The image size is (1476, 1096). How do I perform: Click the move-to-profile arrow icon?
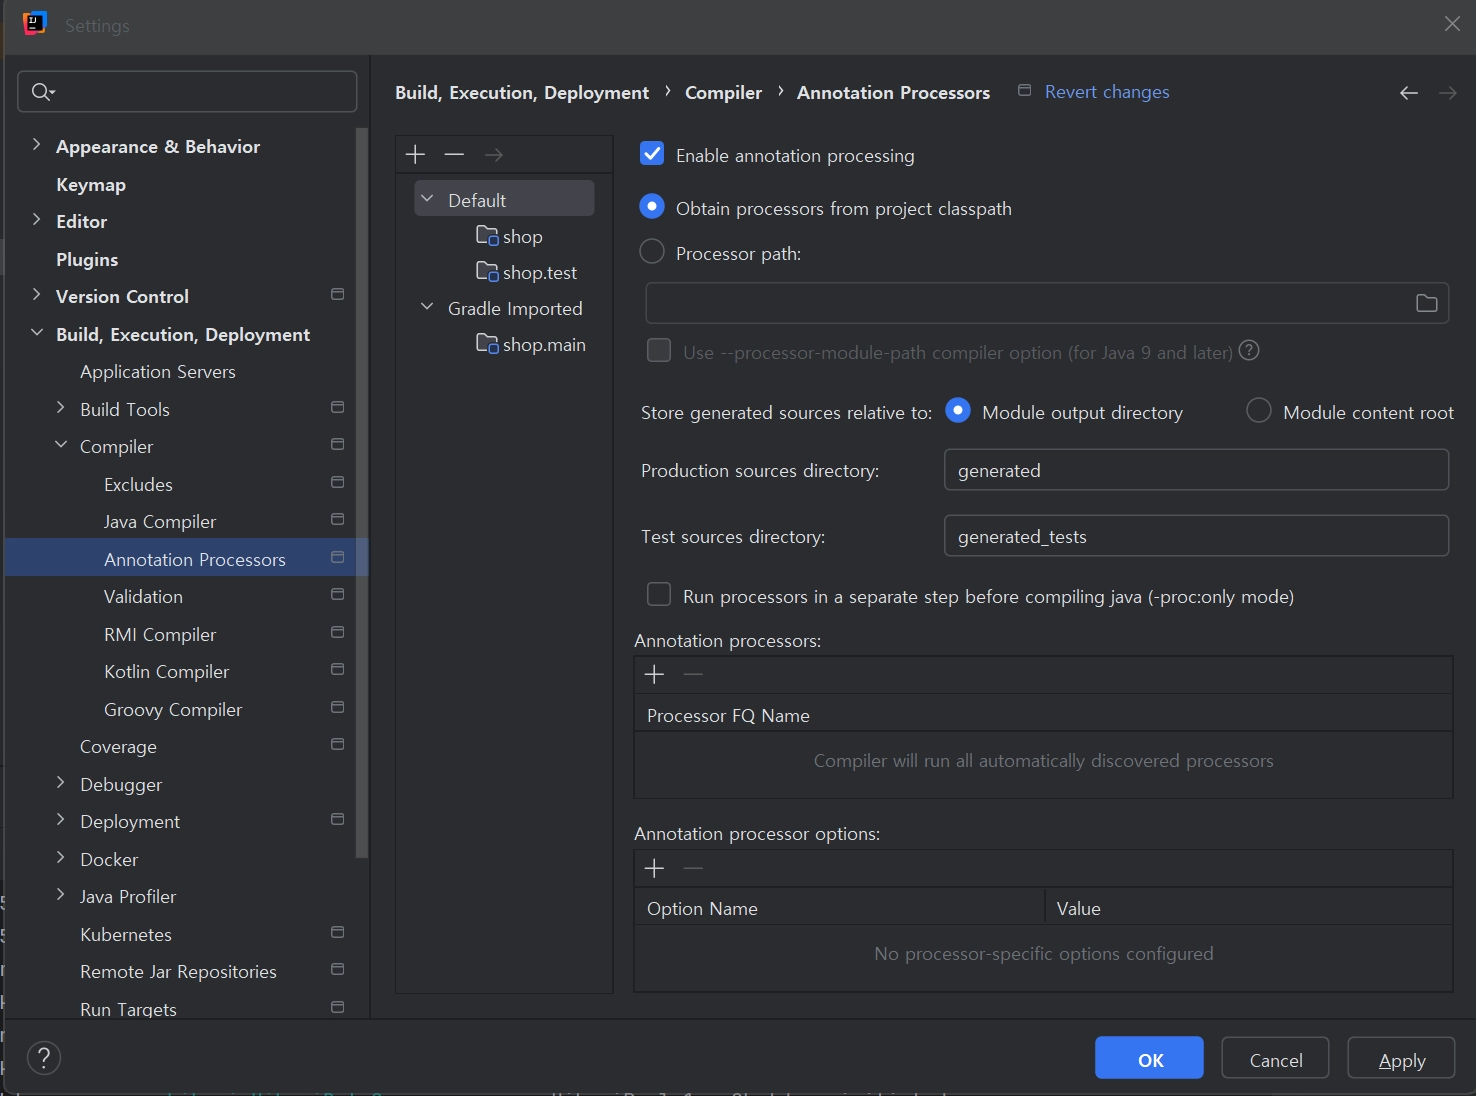(493, 154)
